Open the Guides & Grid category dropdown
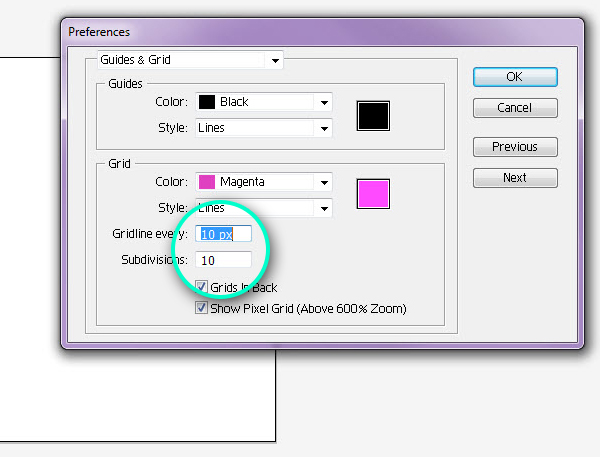 click(190, 60)
